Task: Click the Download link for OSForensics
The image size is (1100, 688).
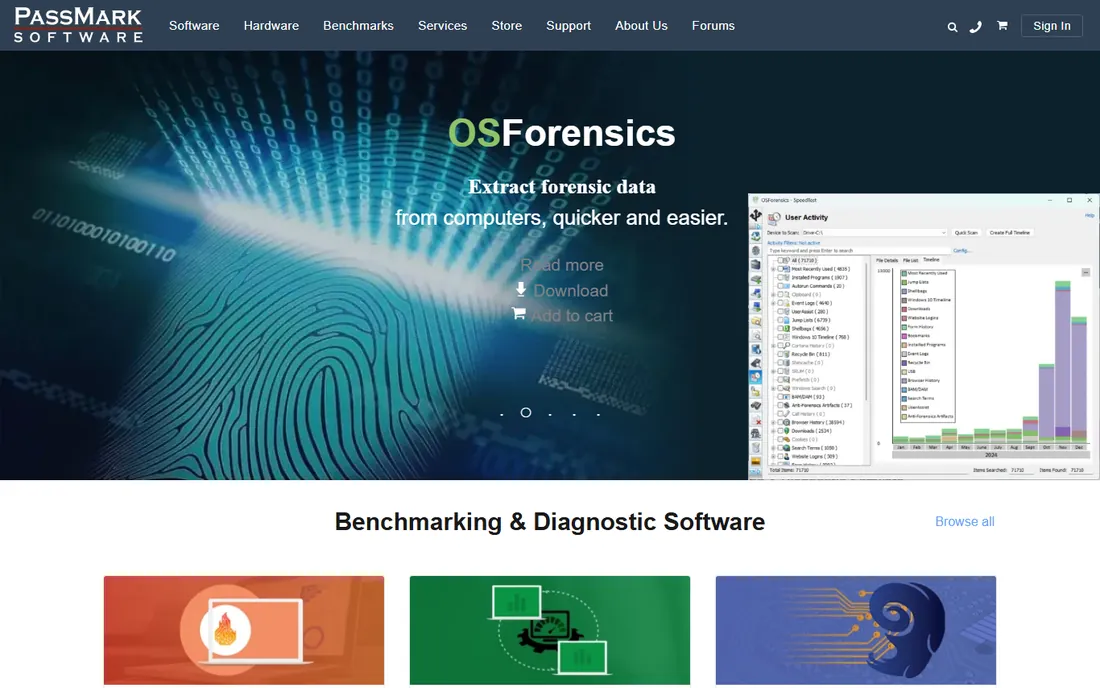Action: coord(570,290)
